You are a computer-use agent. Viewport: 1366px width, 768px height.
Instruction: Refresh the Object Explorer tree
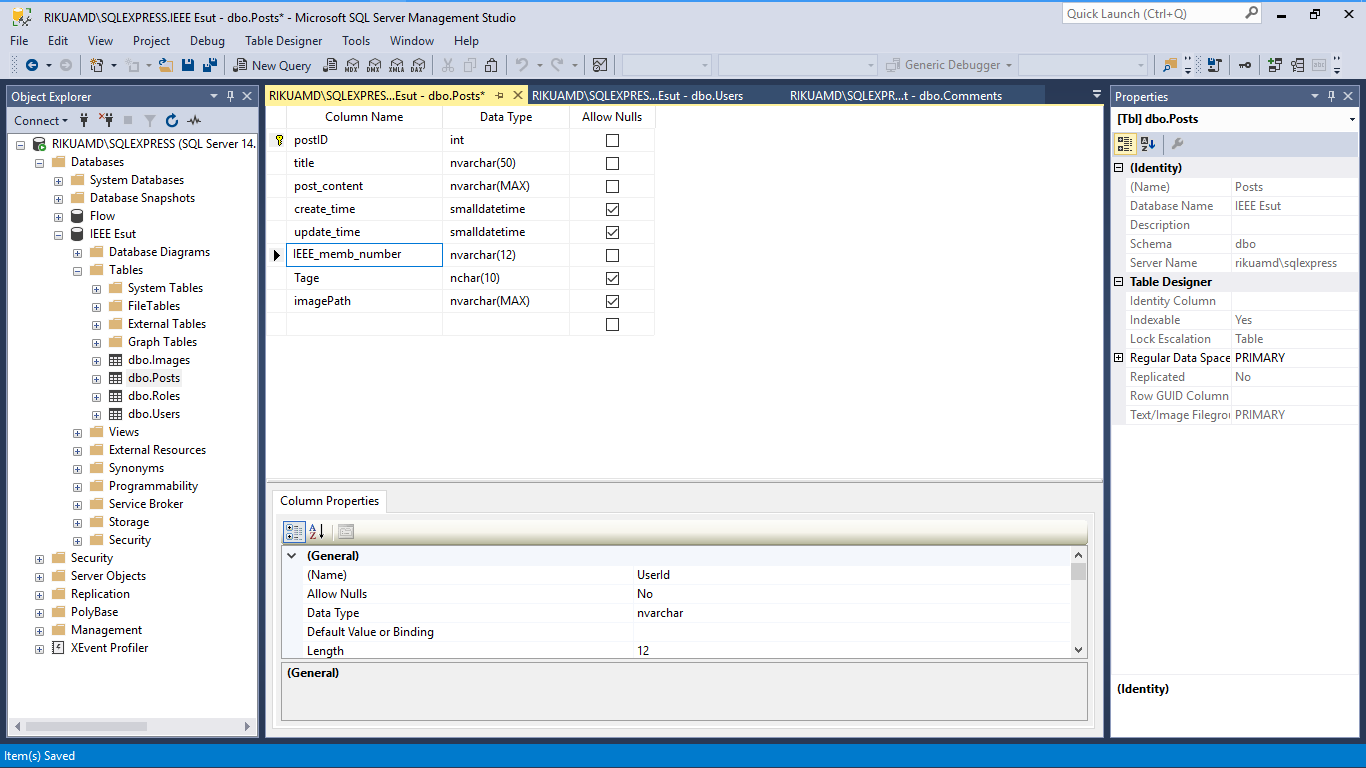(172, 120)
